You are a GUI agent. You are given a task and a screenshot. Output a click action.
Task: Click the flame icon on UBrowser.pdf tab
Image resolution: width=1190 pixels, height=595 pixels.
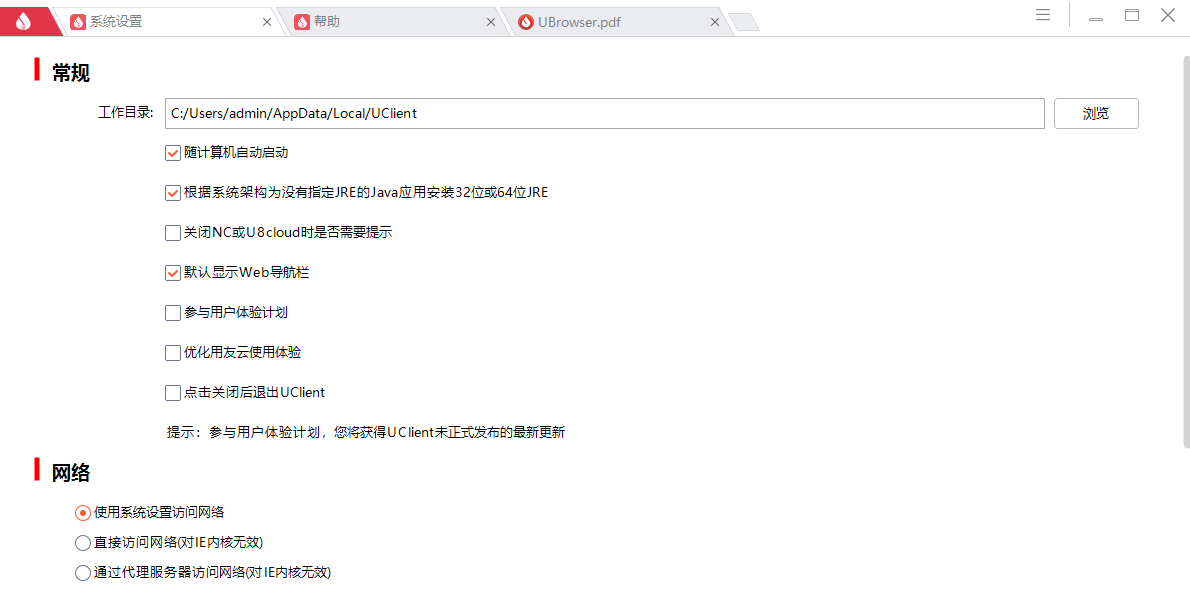pyautogui.click(x=526, y=19)
